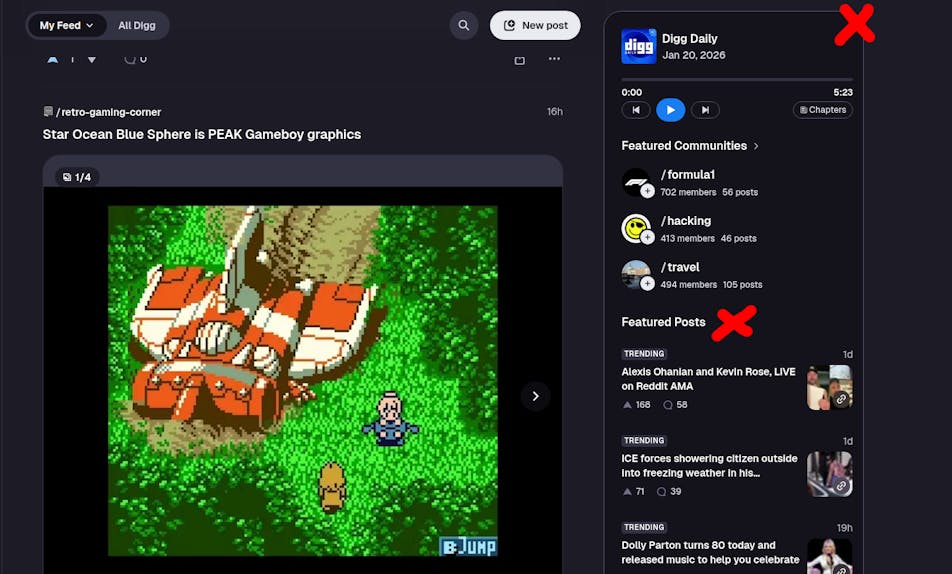Viewport: 952px width, 574px height.
Task: Upvote the post at the top
Action: point(53,59)
